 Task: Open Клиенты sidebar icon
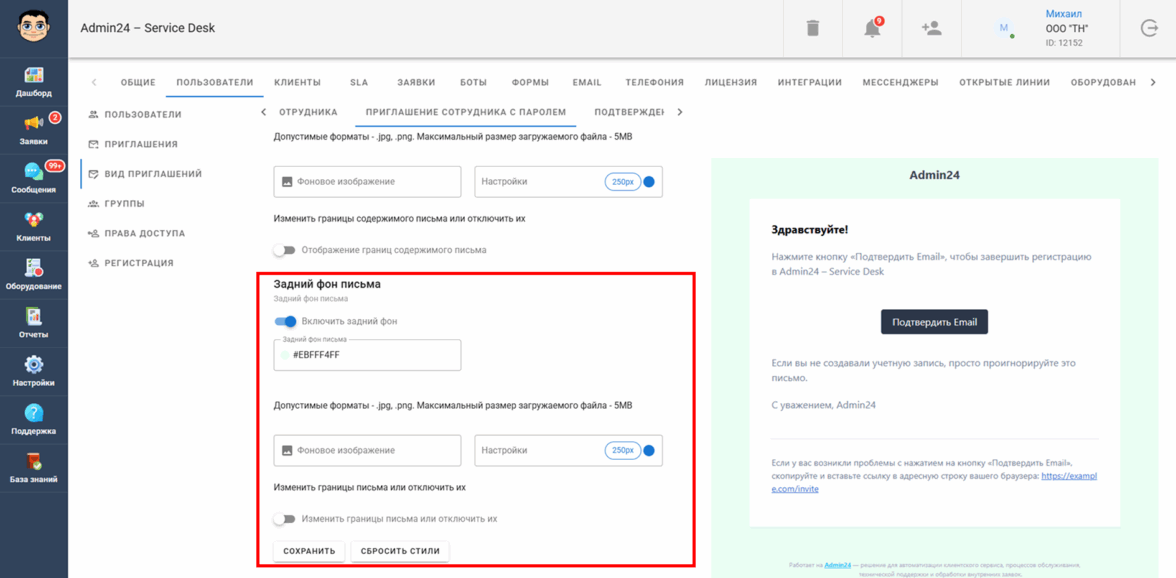[34, 220]
